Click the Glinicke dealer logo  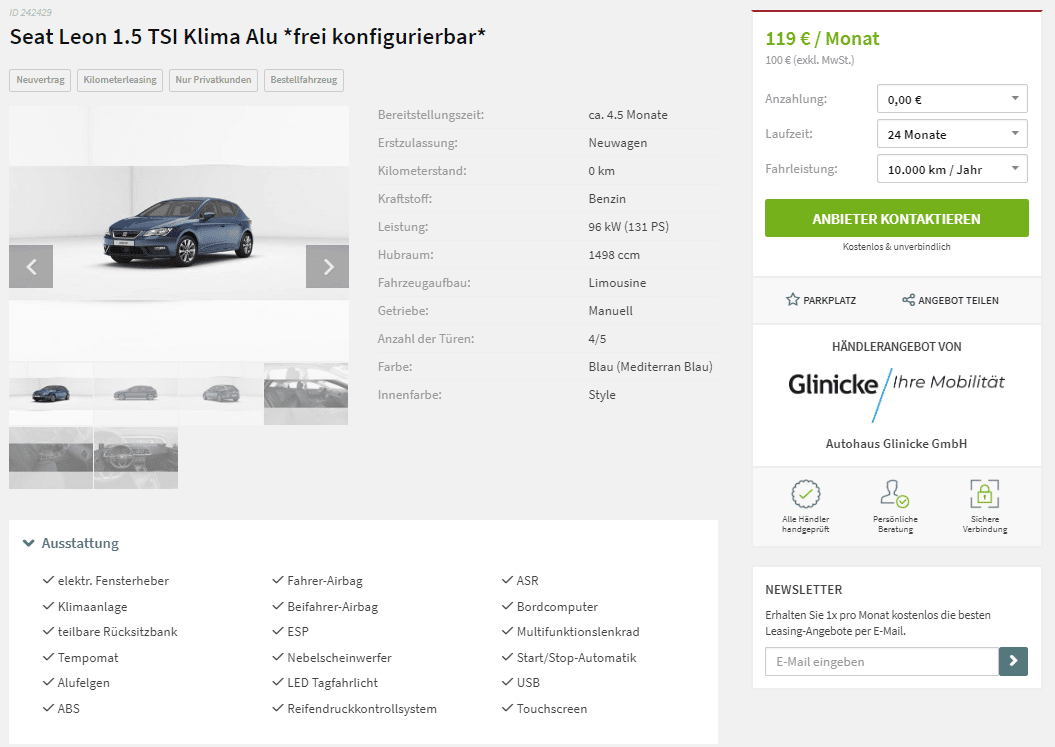click(x=896, y=394)
